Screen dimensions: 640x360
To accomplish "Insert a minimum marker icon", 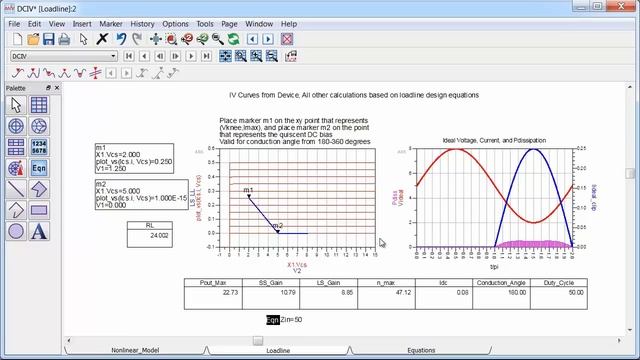I will click(80, 73).
